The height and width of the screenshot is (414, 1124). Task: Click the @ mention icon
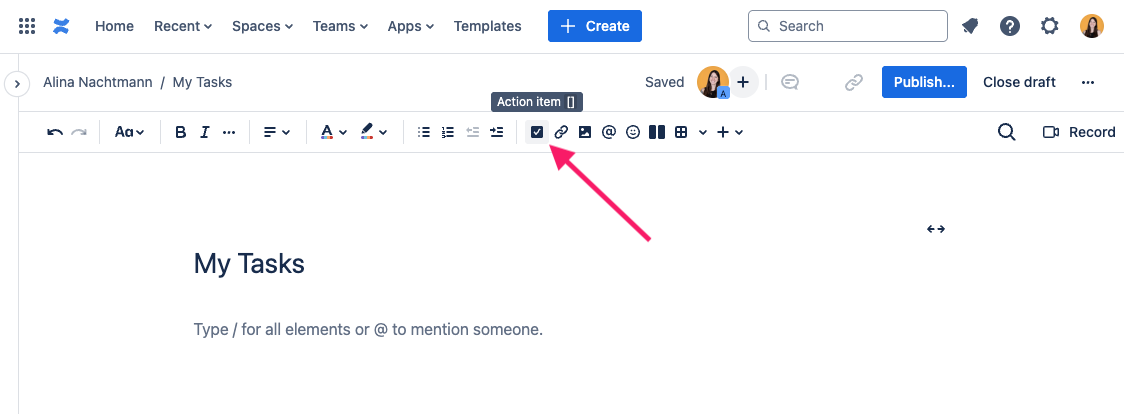pyautogui.click(x=609, y=132)
